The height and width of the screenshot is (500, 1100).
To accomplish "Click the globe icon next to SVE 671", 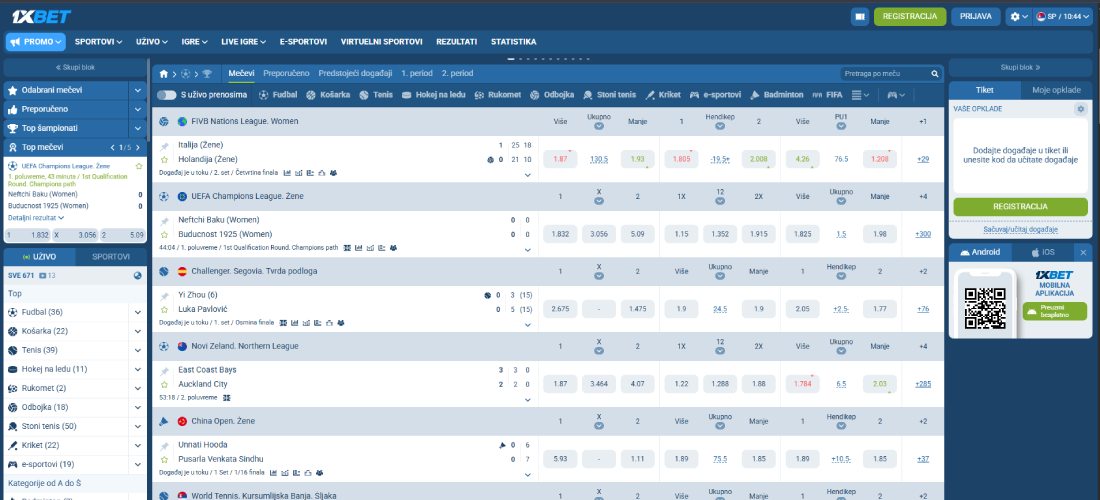I will [x=138, y=276].
